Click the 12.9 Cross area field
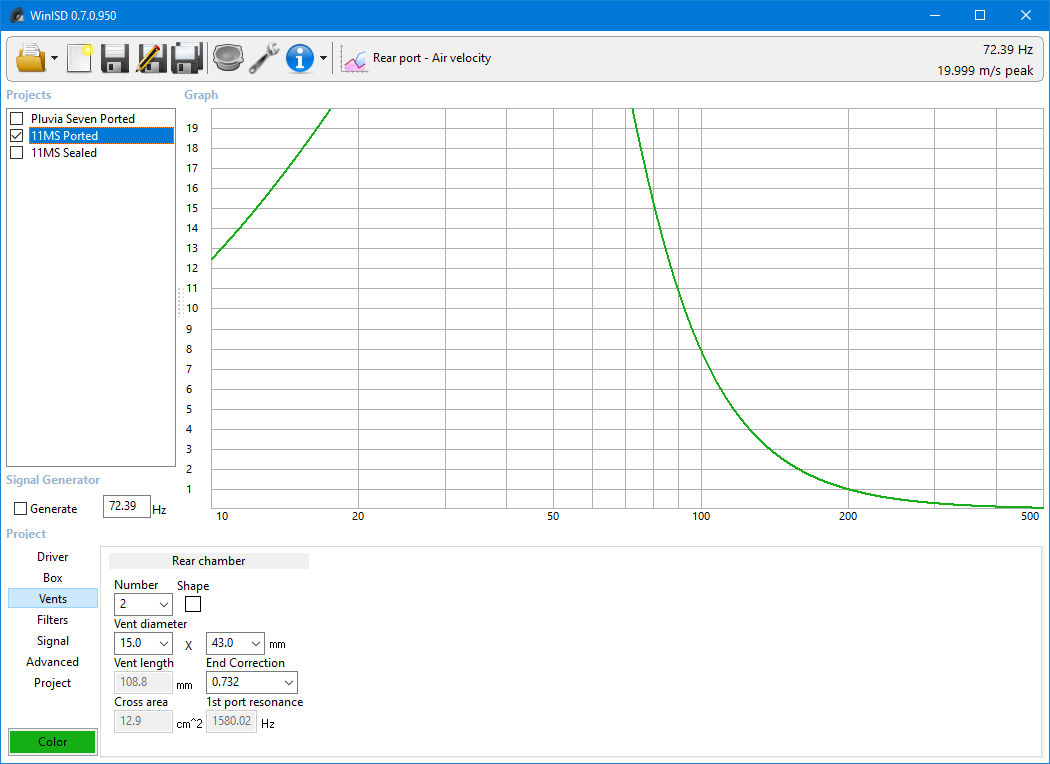 tap(143, 721)
